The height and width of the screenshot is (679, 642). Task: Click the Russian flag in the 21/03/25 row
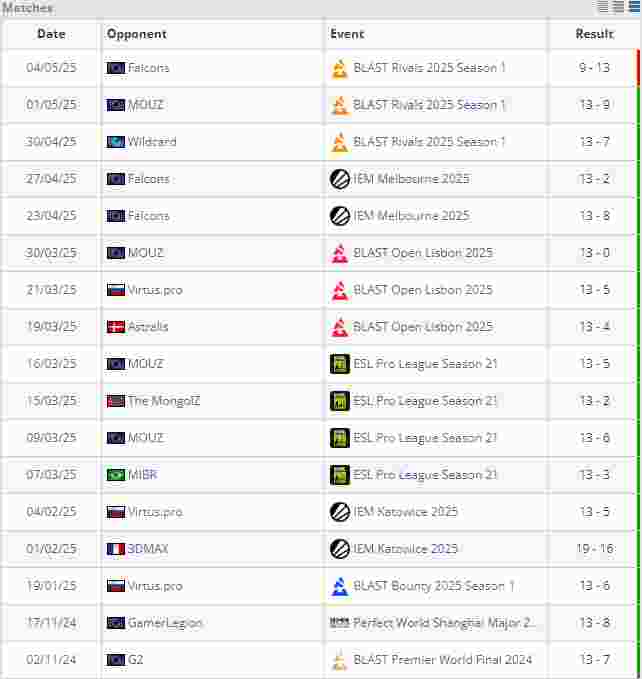(116, 290)
